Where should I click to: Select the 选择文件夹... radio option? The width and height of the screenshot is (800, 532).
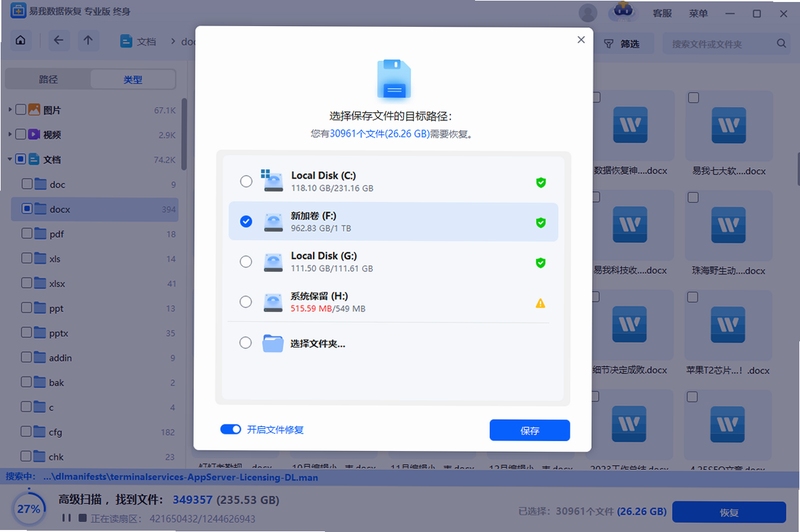pyautogui.click(x=245, y=343)
